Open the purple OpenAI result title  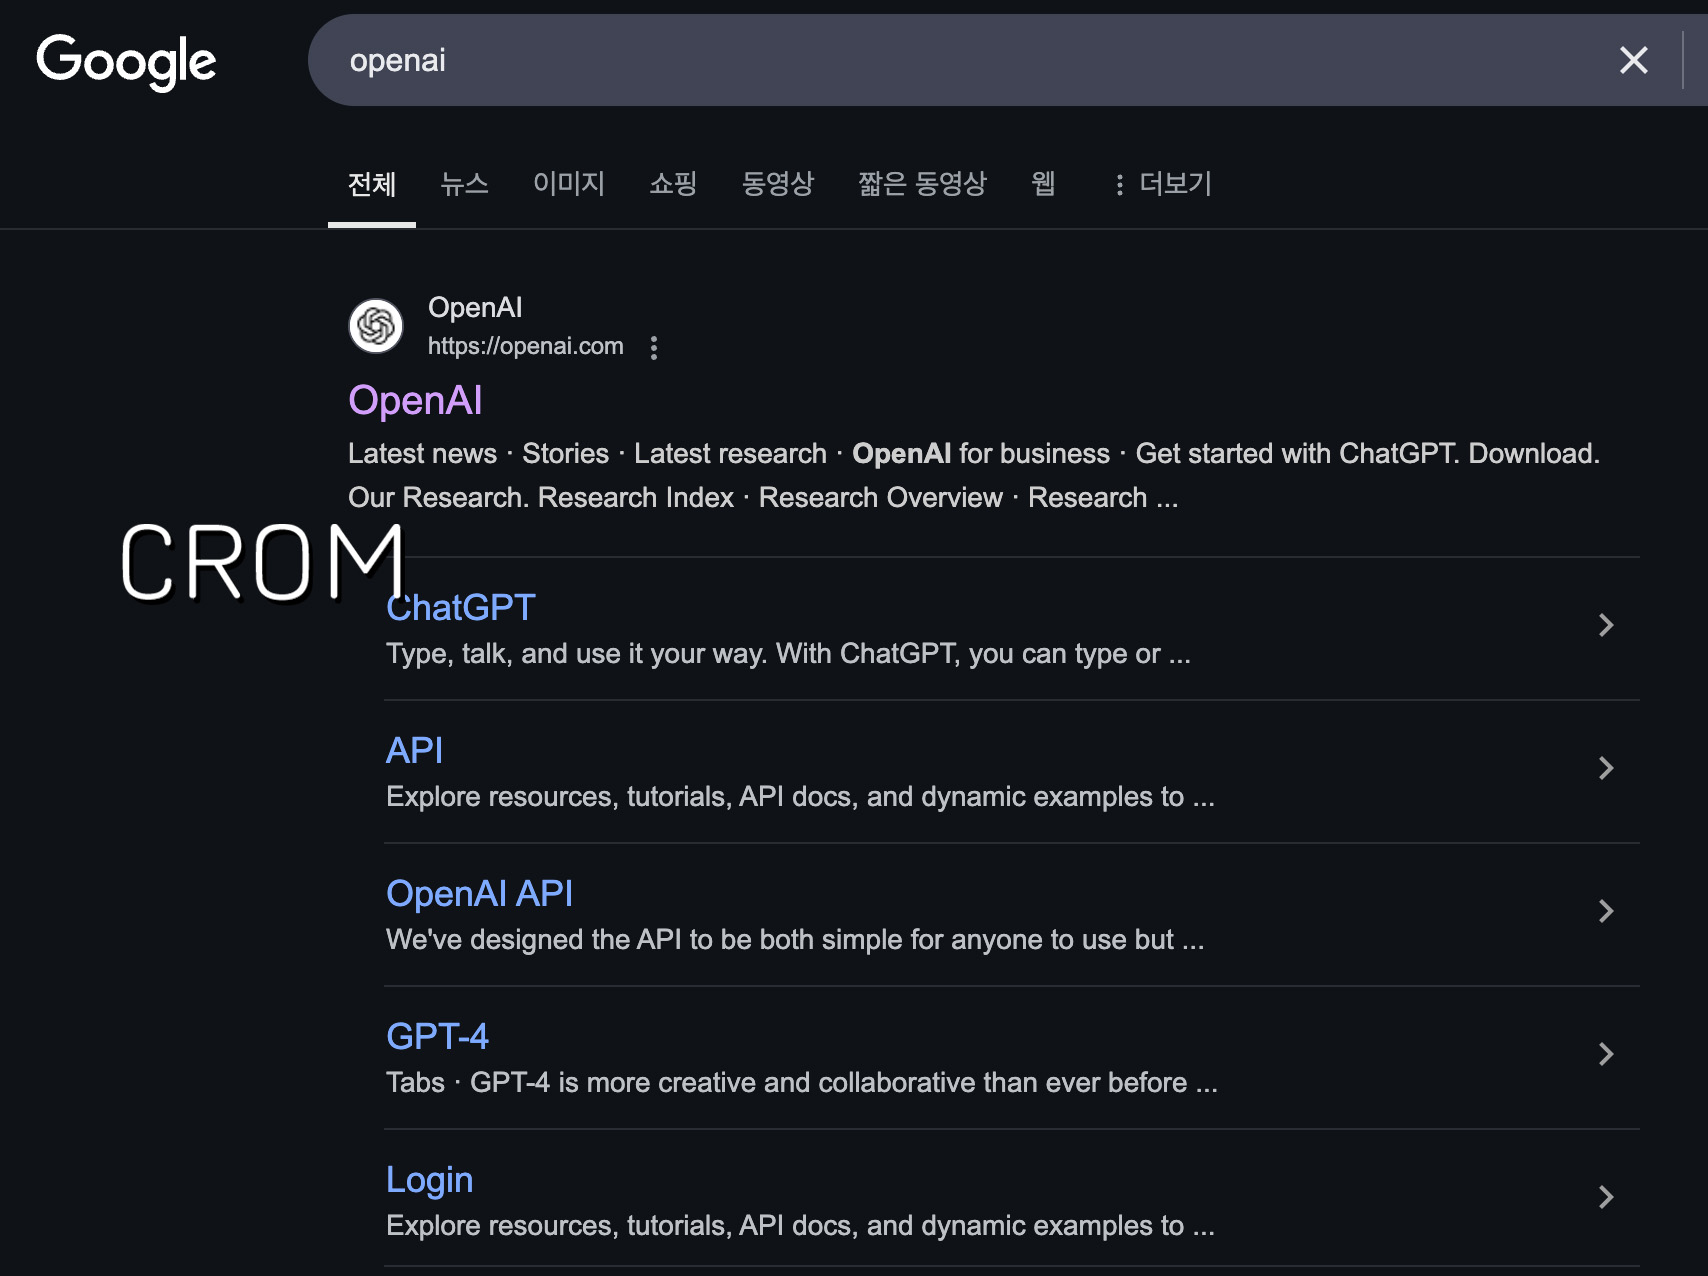[x=415, y=400]
